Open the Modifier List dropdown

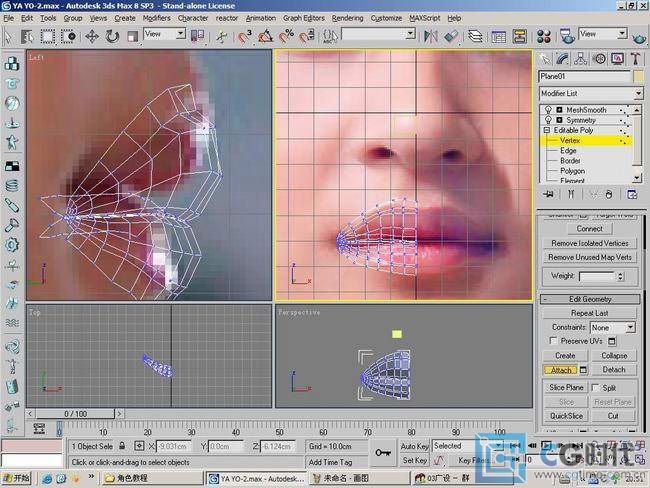coord(591,94)
